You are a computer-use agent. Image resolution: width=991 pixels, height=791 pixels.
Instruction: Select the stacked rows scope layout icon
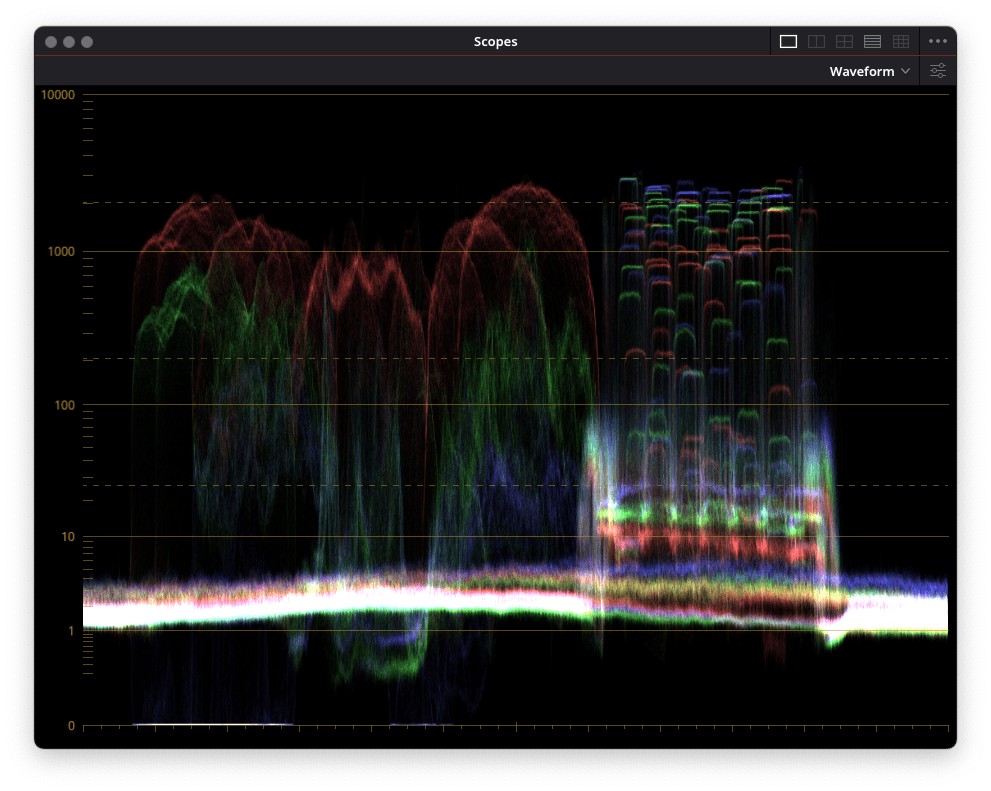pyautogui.click(x=872, y=41)
